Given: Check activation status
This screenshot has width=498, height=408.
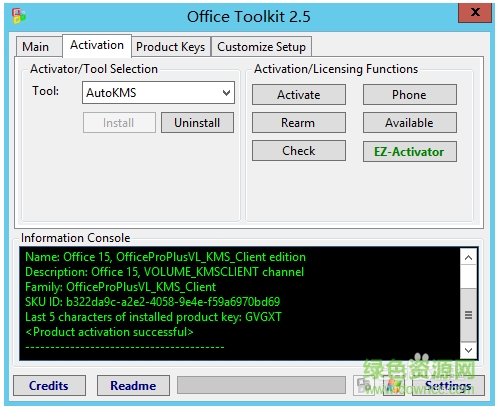Looking at the screenshot, I should pos(299,151).
